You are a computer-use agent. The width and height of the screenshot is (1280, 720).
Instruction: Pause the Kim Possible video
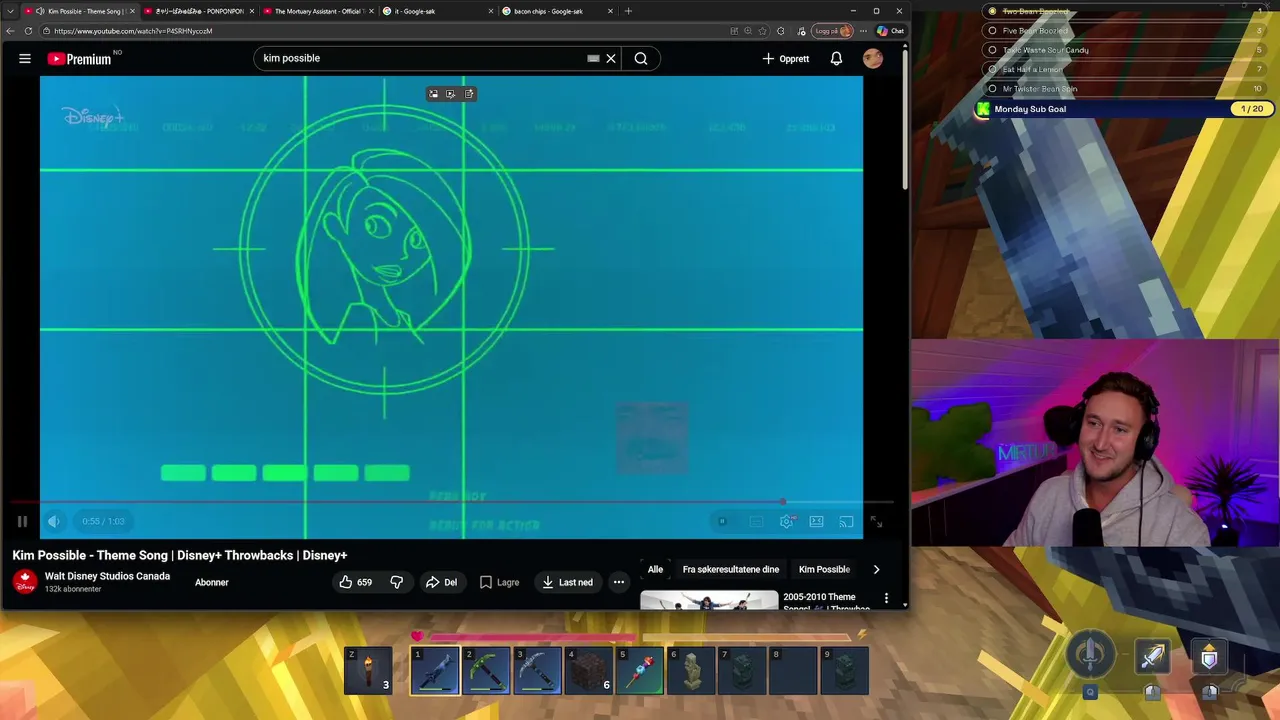coord(22,521)
